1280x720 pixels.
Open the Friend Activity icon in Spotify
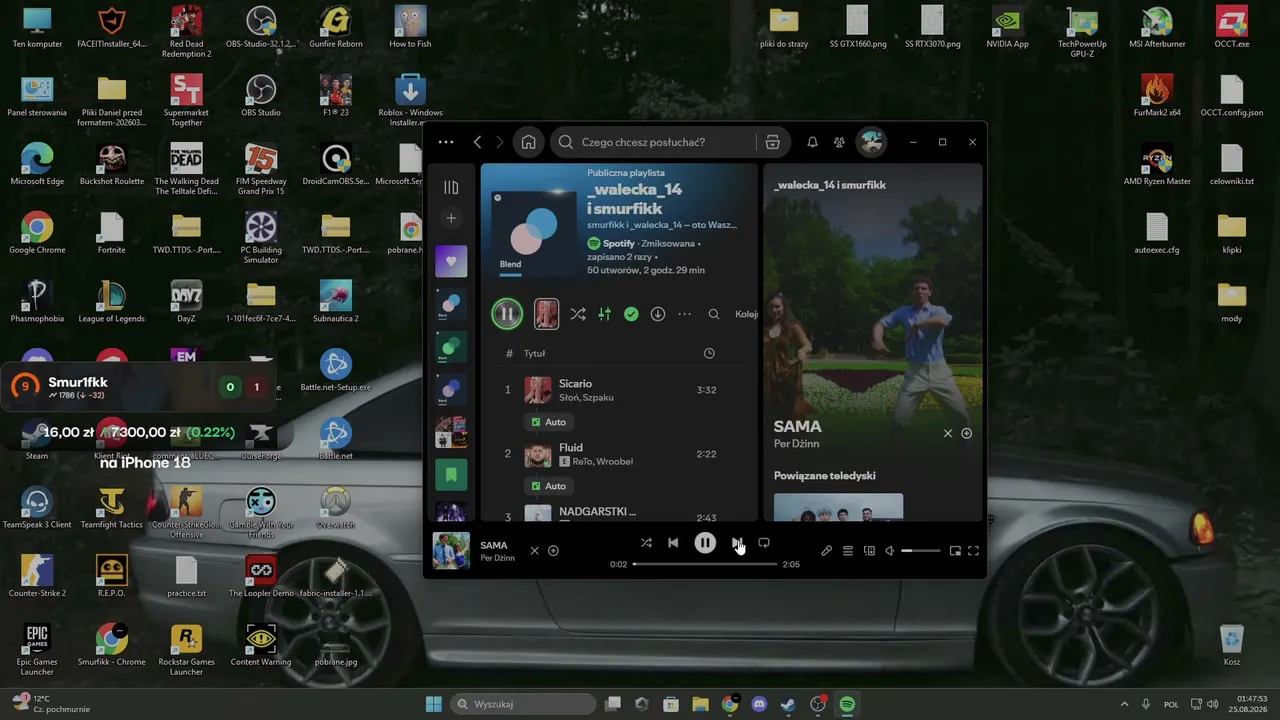pos(839,142)
